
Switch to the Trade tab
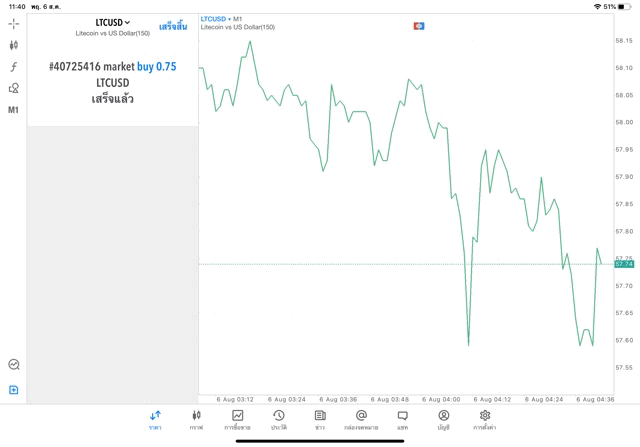[238, 419]
